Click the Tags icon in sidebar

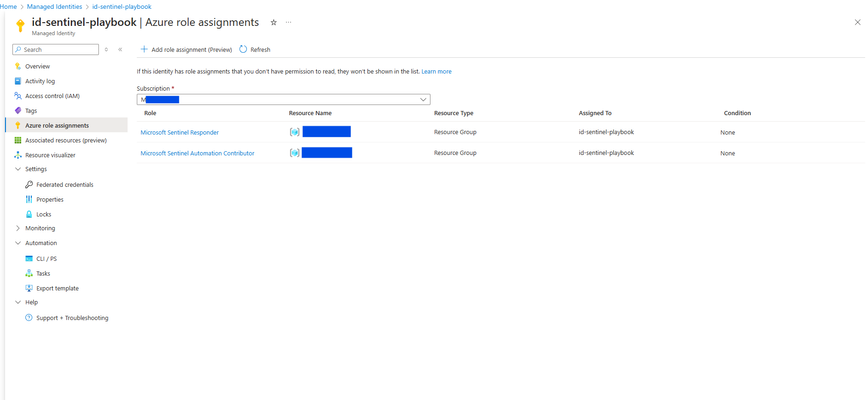click(x=18, y=110)
